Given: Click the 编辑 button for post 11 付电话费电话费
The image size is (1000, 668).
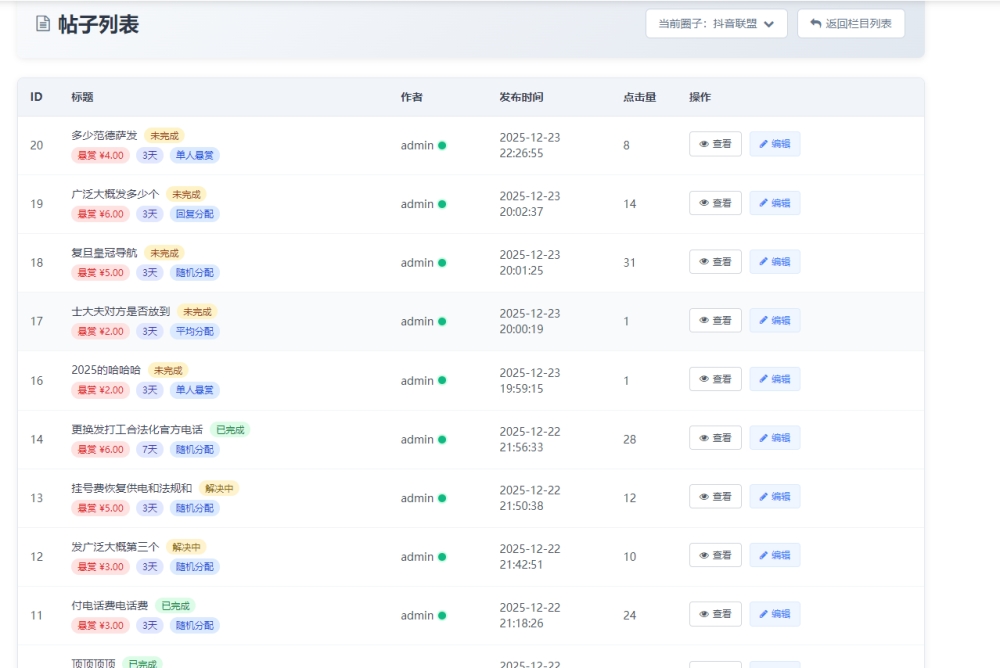Looking at the screenshot, I should pyautogui.click(x=774, y=614).
